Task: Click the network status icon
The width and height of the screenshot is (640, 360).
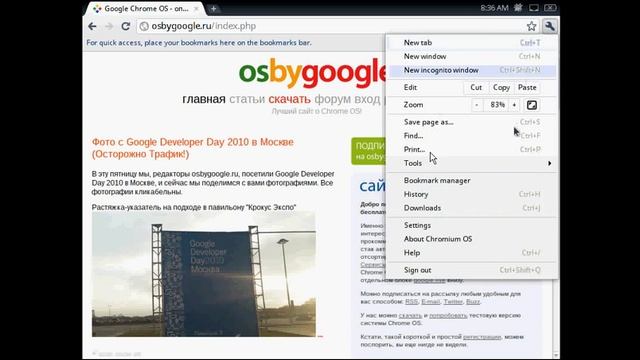Action: tap(533, 8)
